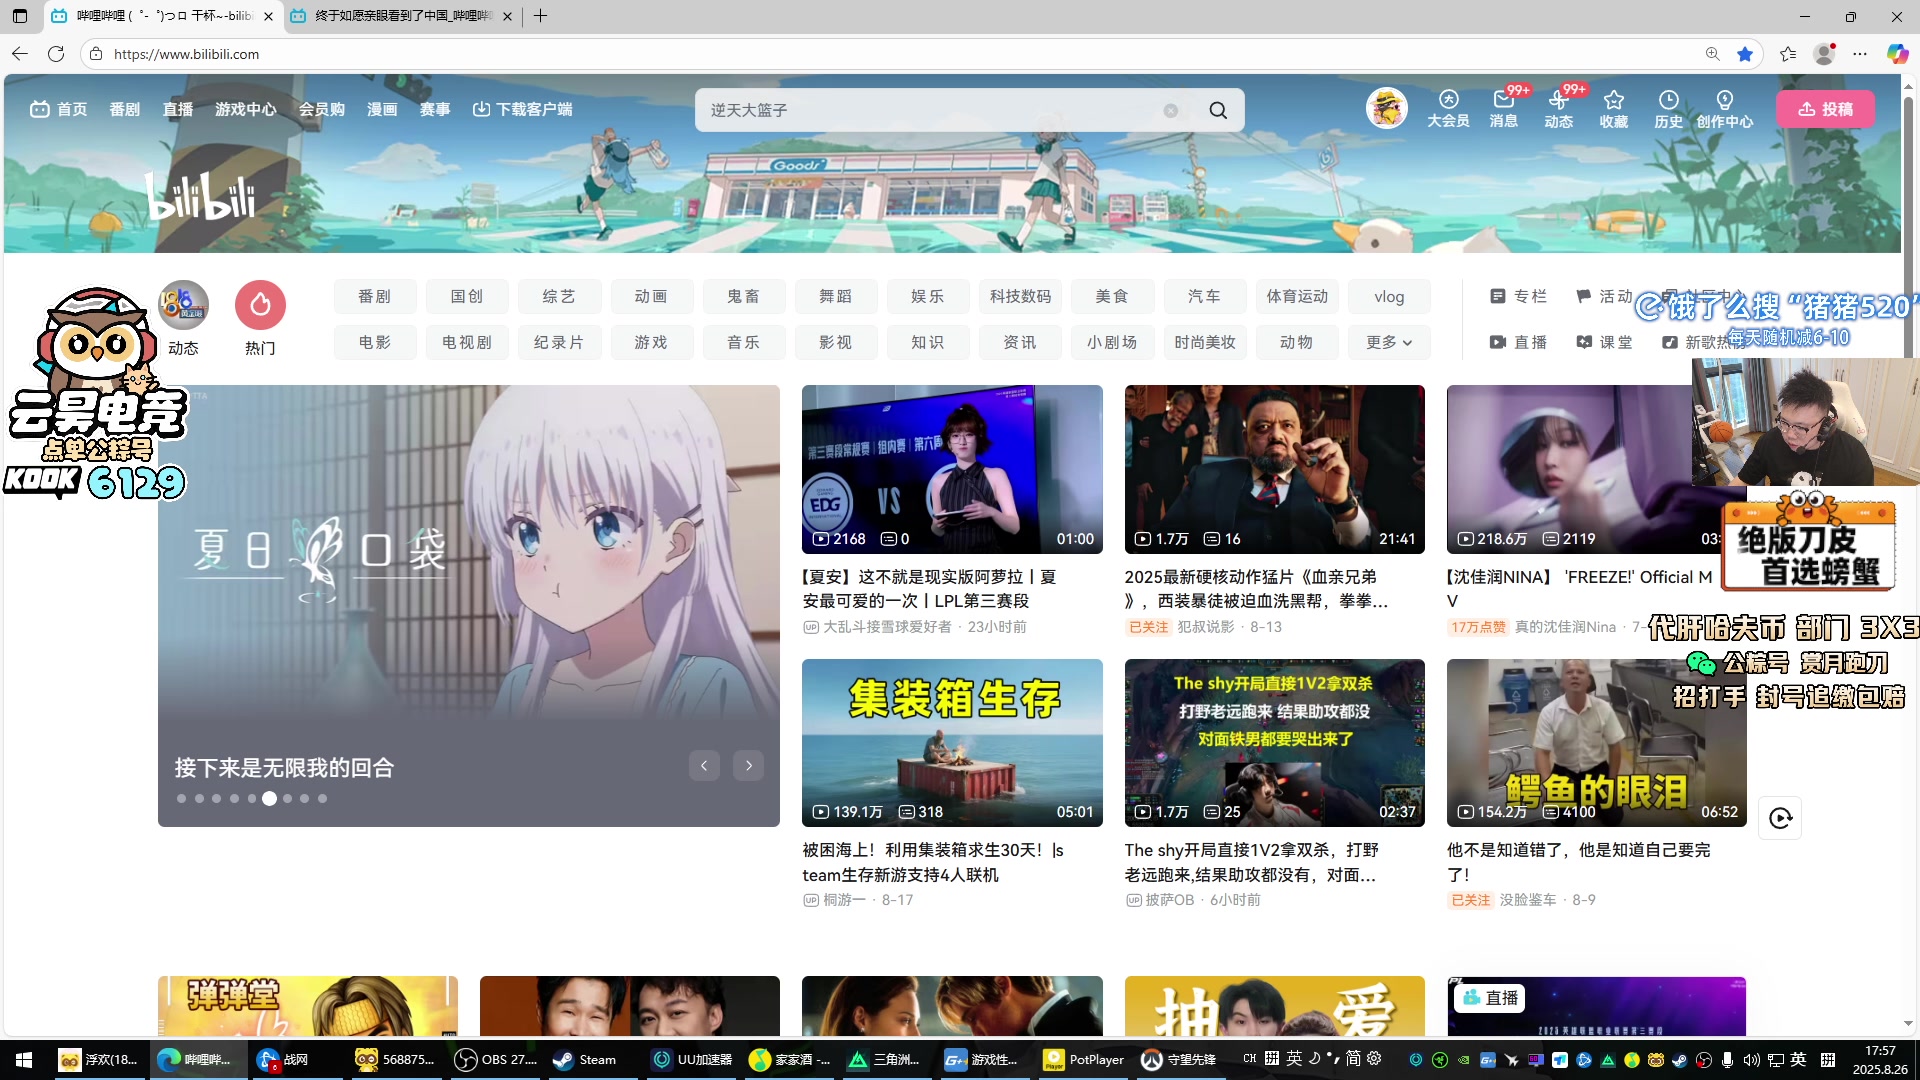Screen dimensions: 1920x1080
Task: Select 纪录片 category button
Action: point(559,342)
